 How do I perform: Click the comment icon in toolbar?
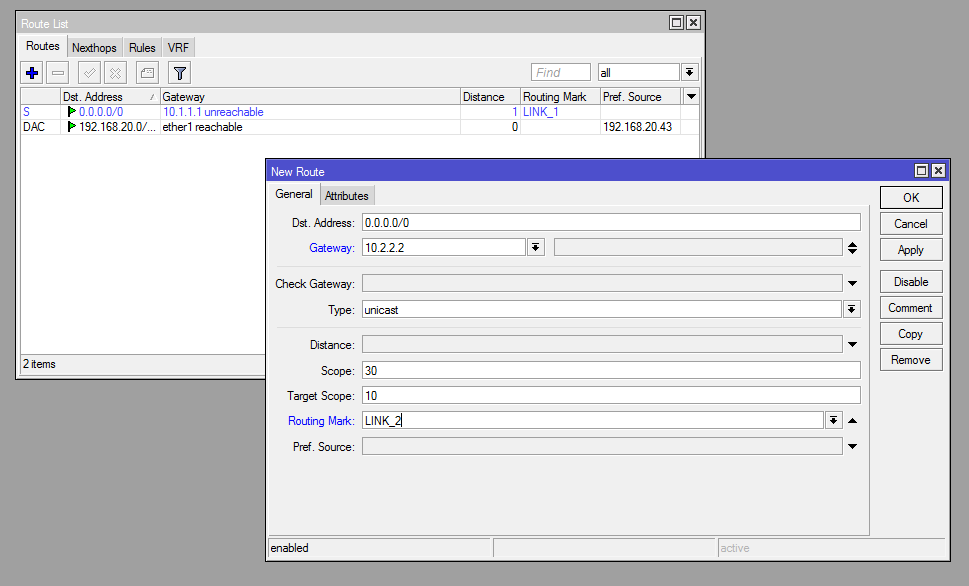click(147, 73)
